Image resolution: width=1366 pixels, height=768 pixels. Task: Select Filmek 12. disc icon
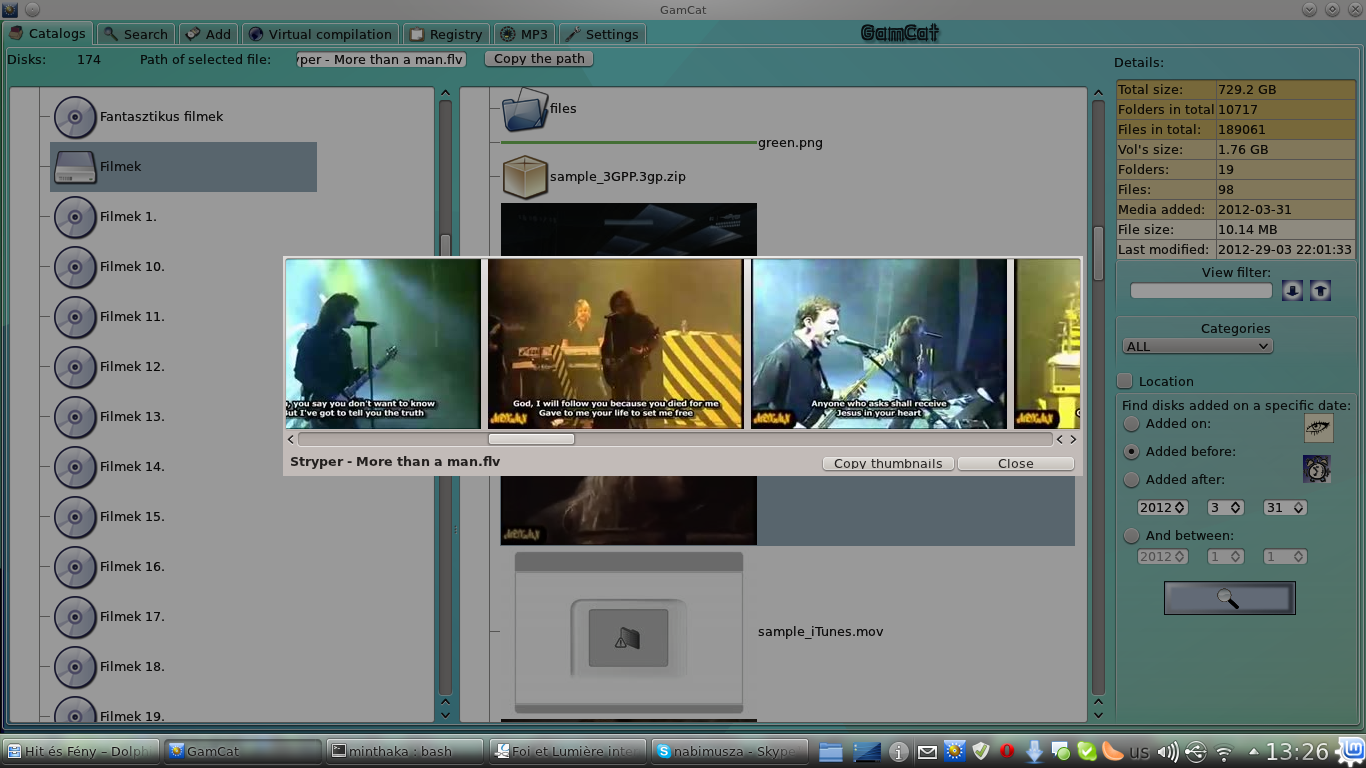pos(75,367)
